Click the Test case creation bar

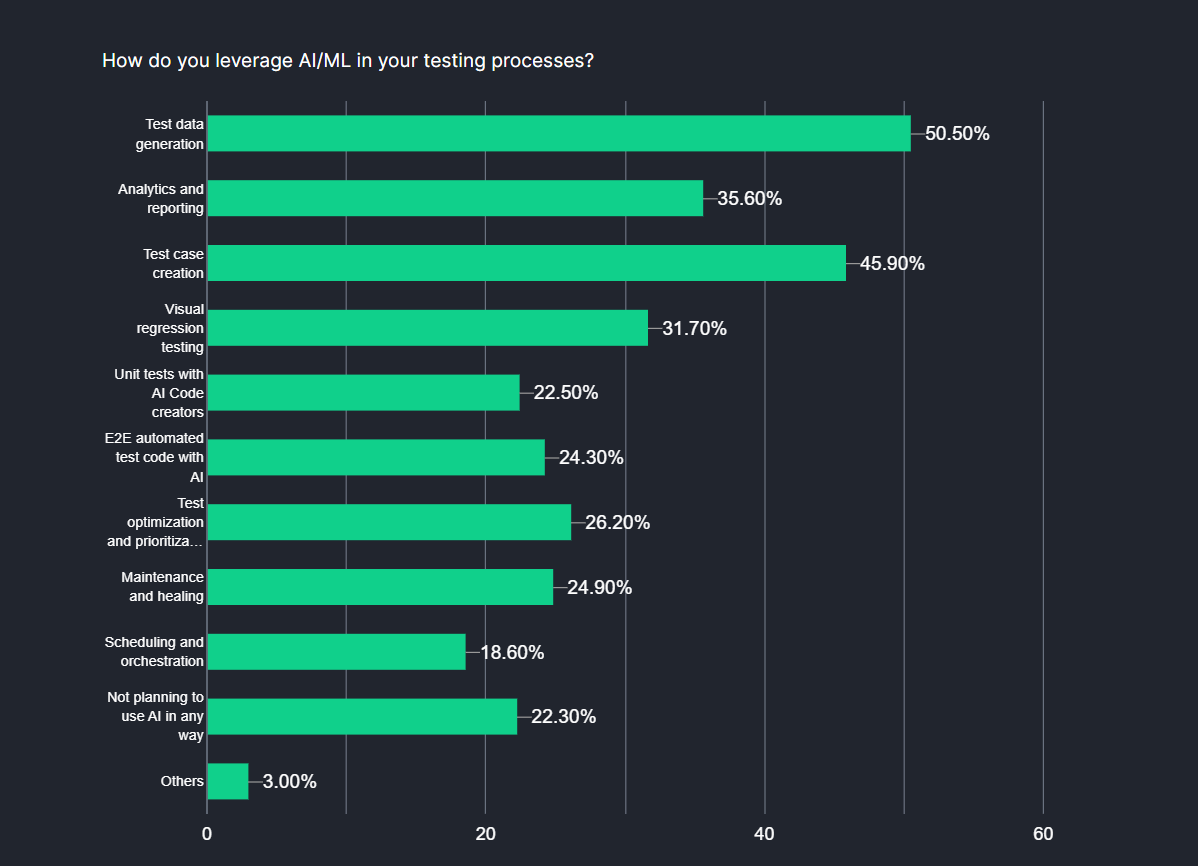point(526,263)
